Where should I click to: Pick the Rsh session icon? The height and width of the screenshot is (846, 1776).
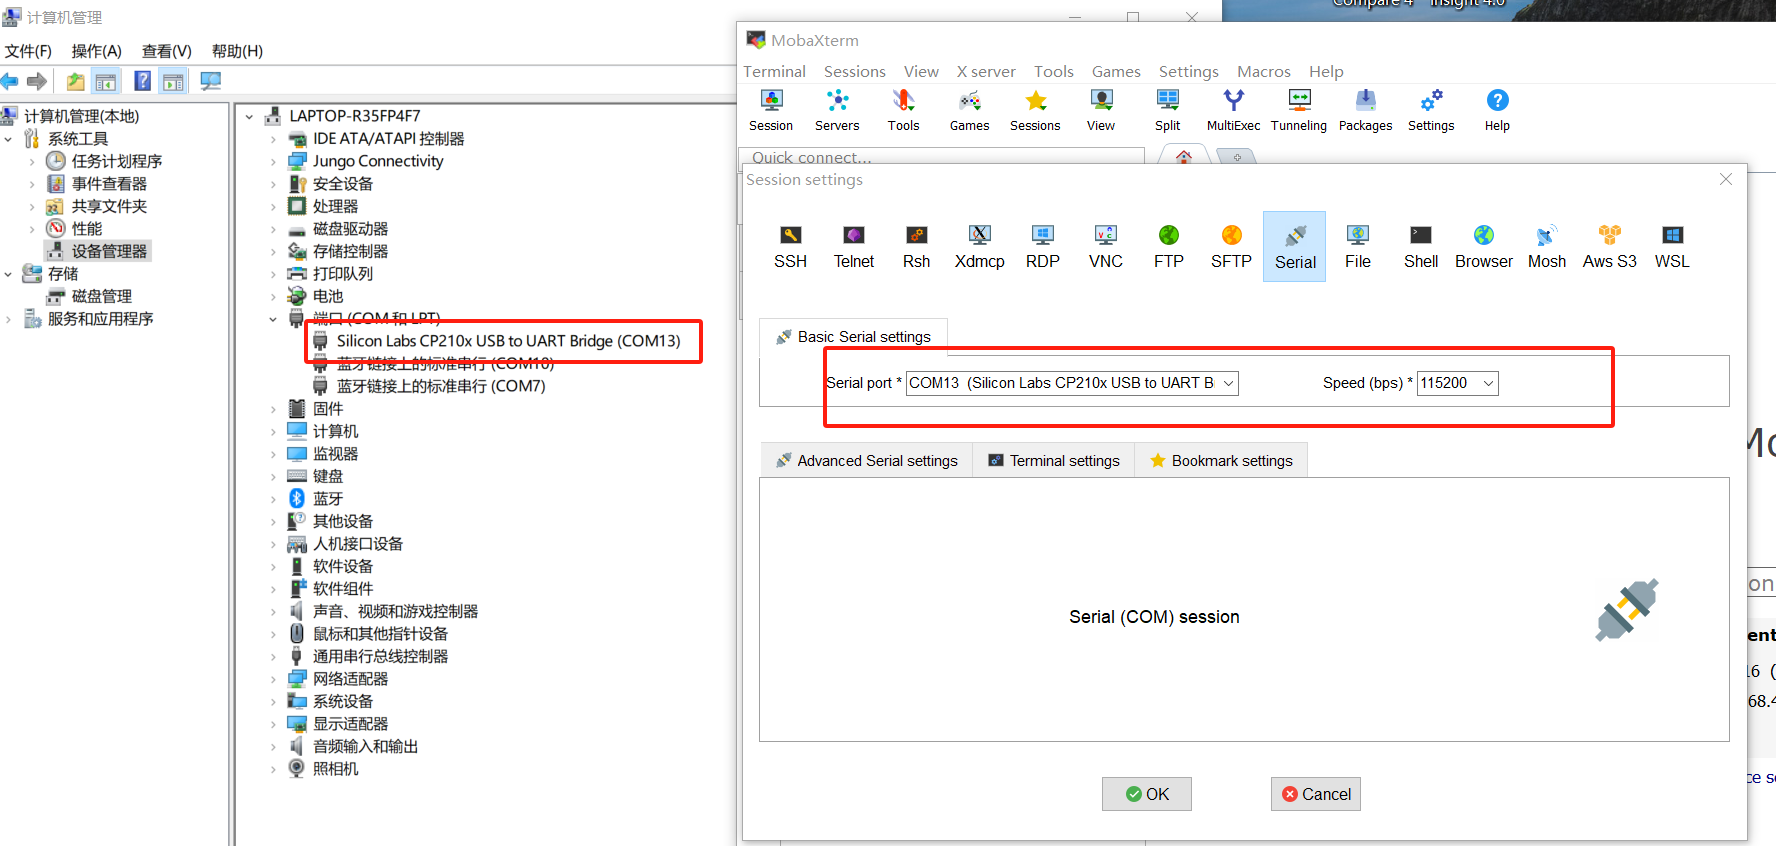[916, 247]
